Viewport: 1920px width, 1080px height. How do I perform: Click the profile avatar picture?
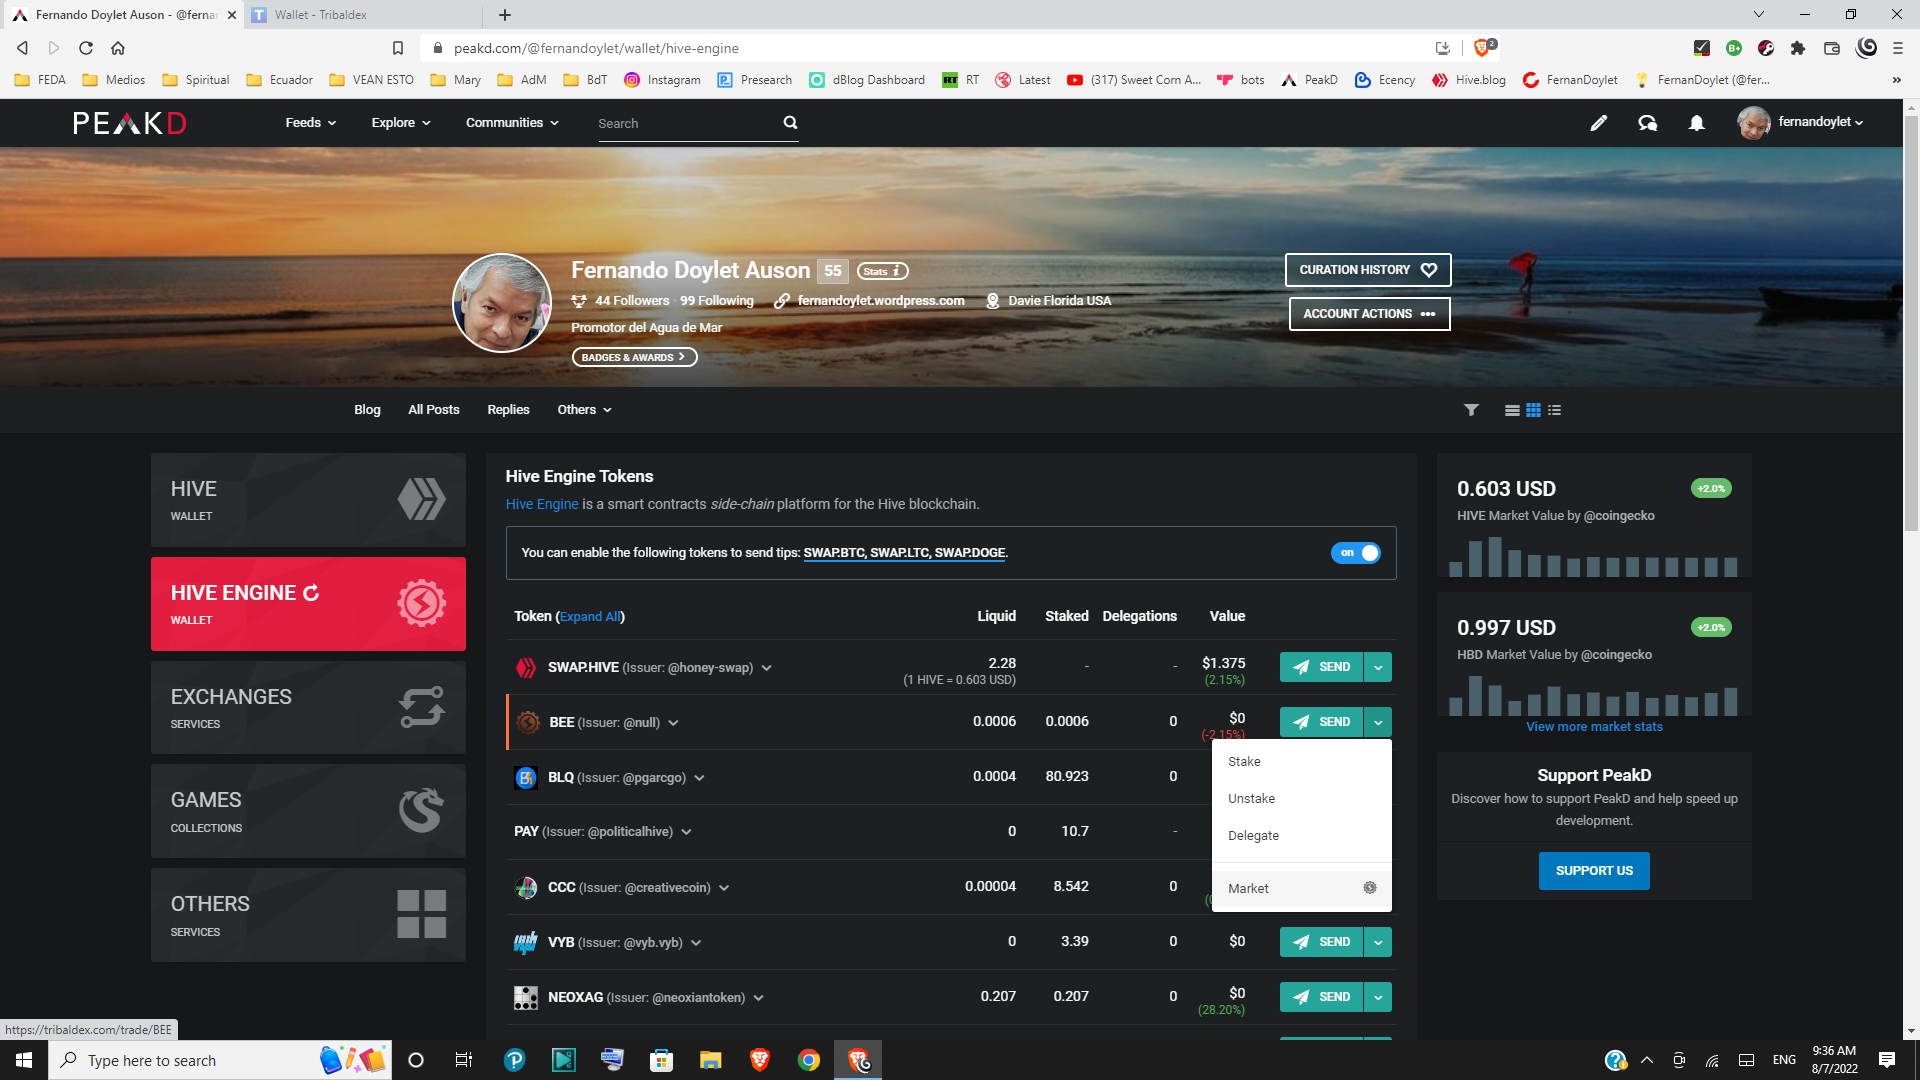[x=502, y=303]
